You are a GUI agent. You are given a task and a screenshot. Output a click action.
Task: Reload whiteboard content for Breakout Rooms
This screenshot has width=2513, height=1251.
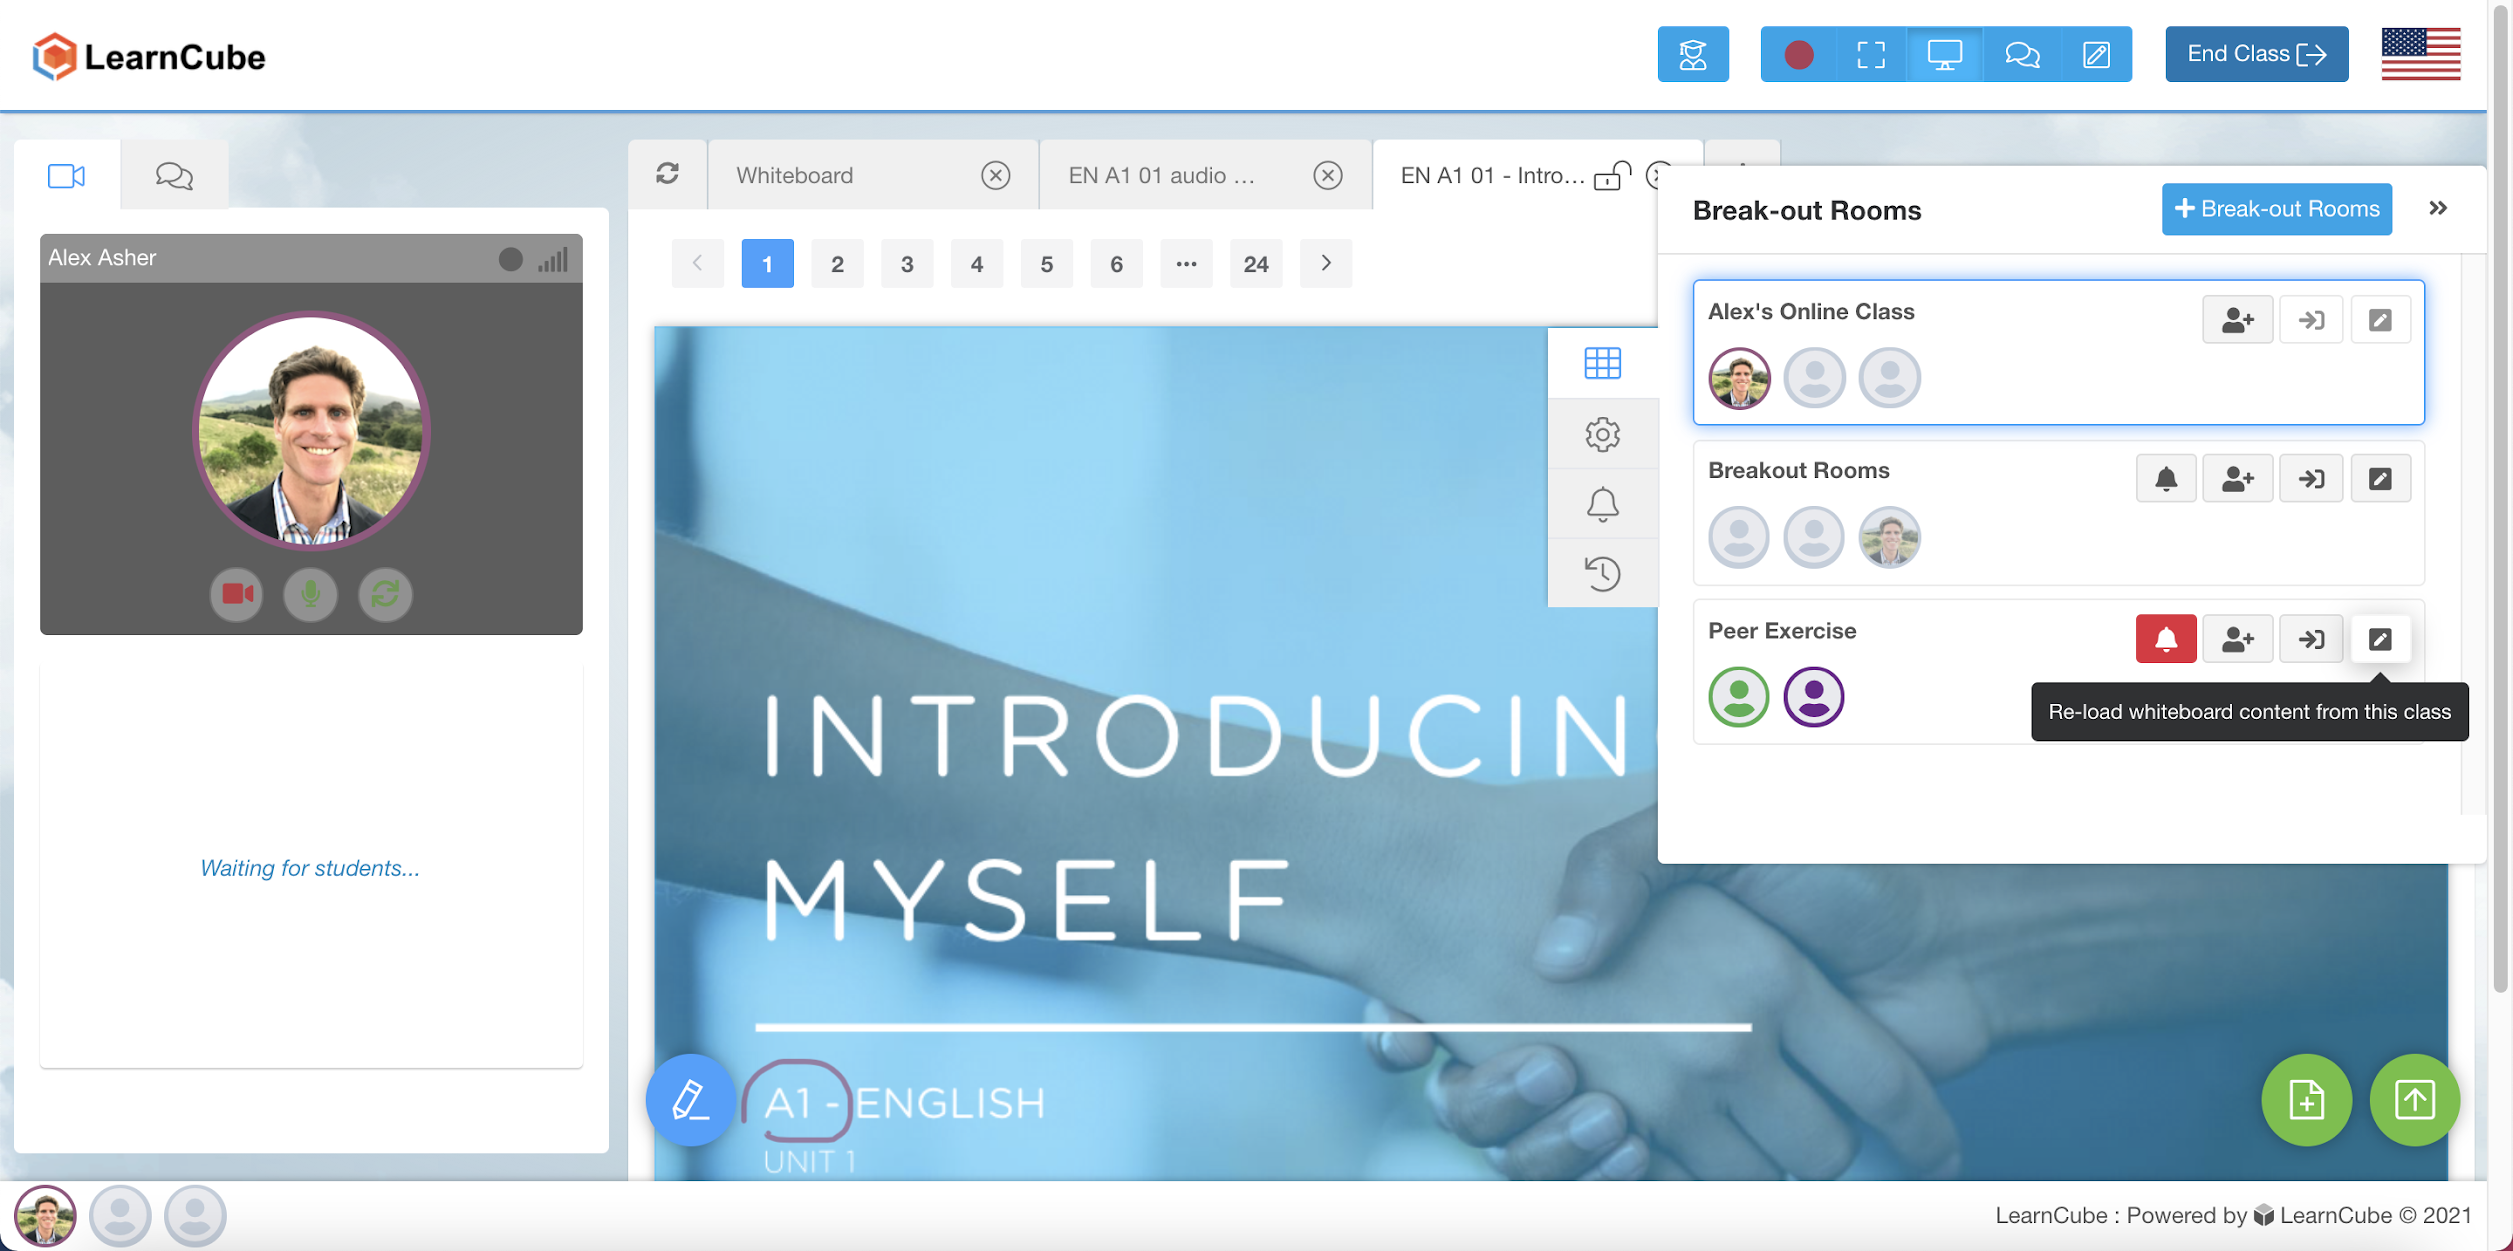pyautogui.click(x=2380, y=479)
